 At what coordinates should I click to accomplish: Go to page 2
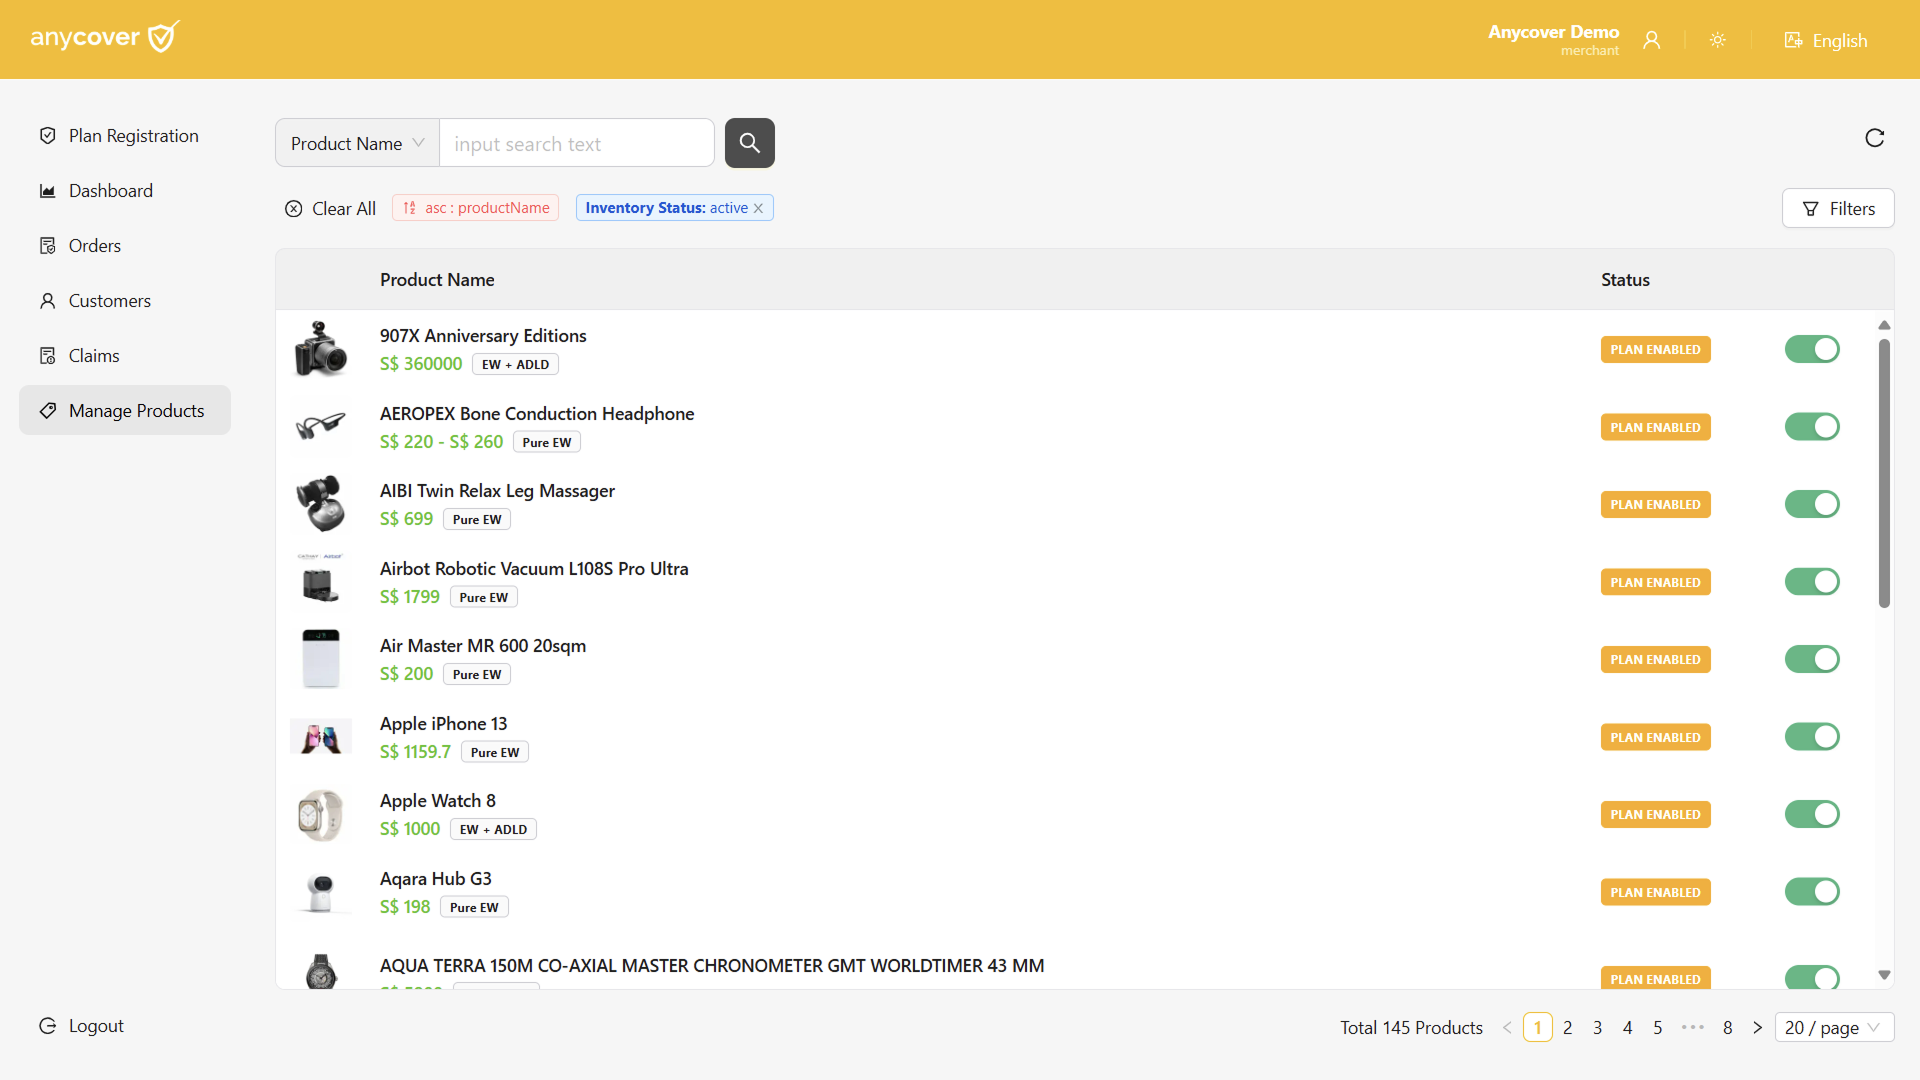click(x=1567, y=1027)
